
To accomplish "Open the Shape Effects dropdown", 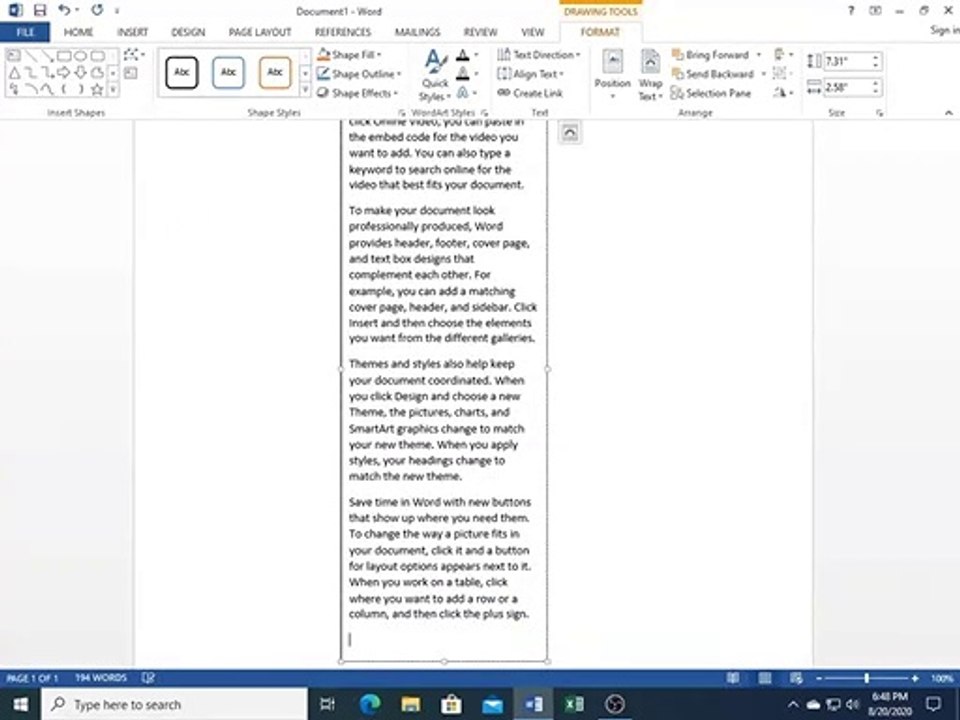I will tap(357, 93).
